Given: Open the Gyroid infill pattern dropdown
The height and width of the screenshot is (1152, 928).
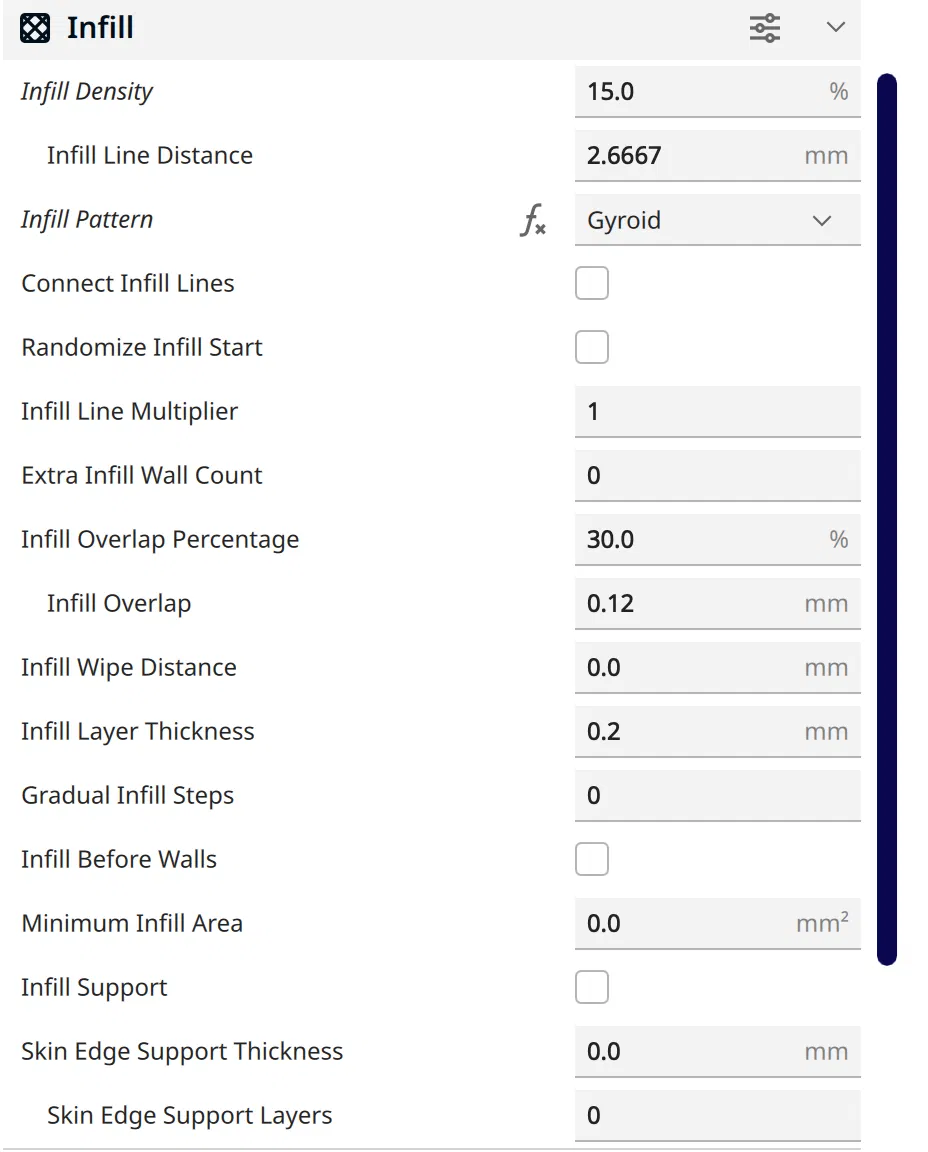Looking at the screenshot, I should (717, 220).
